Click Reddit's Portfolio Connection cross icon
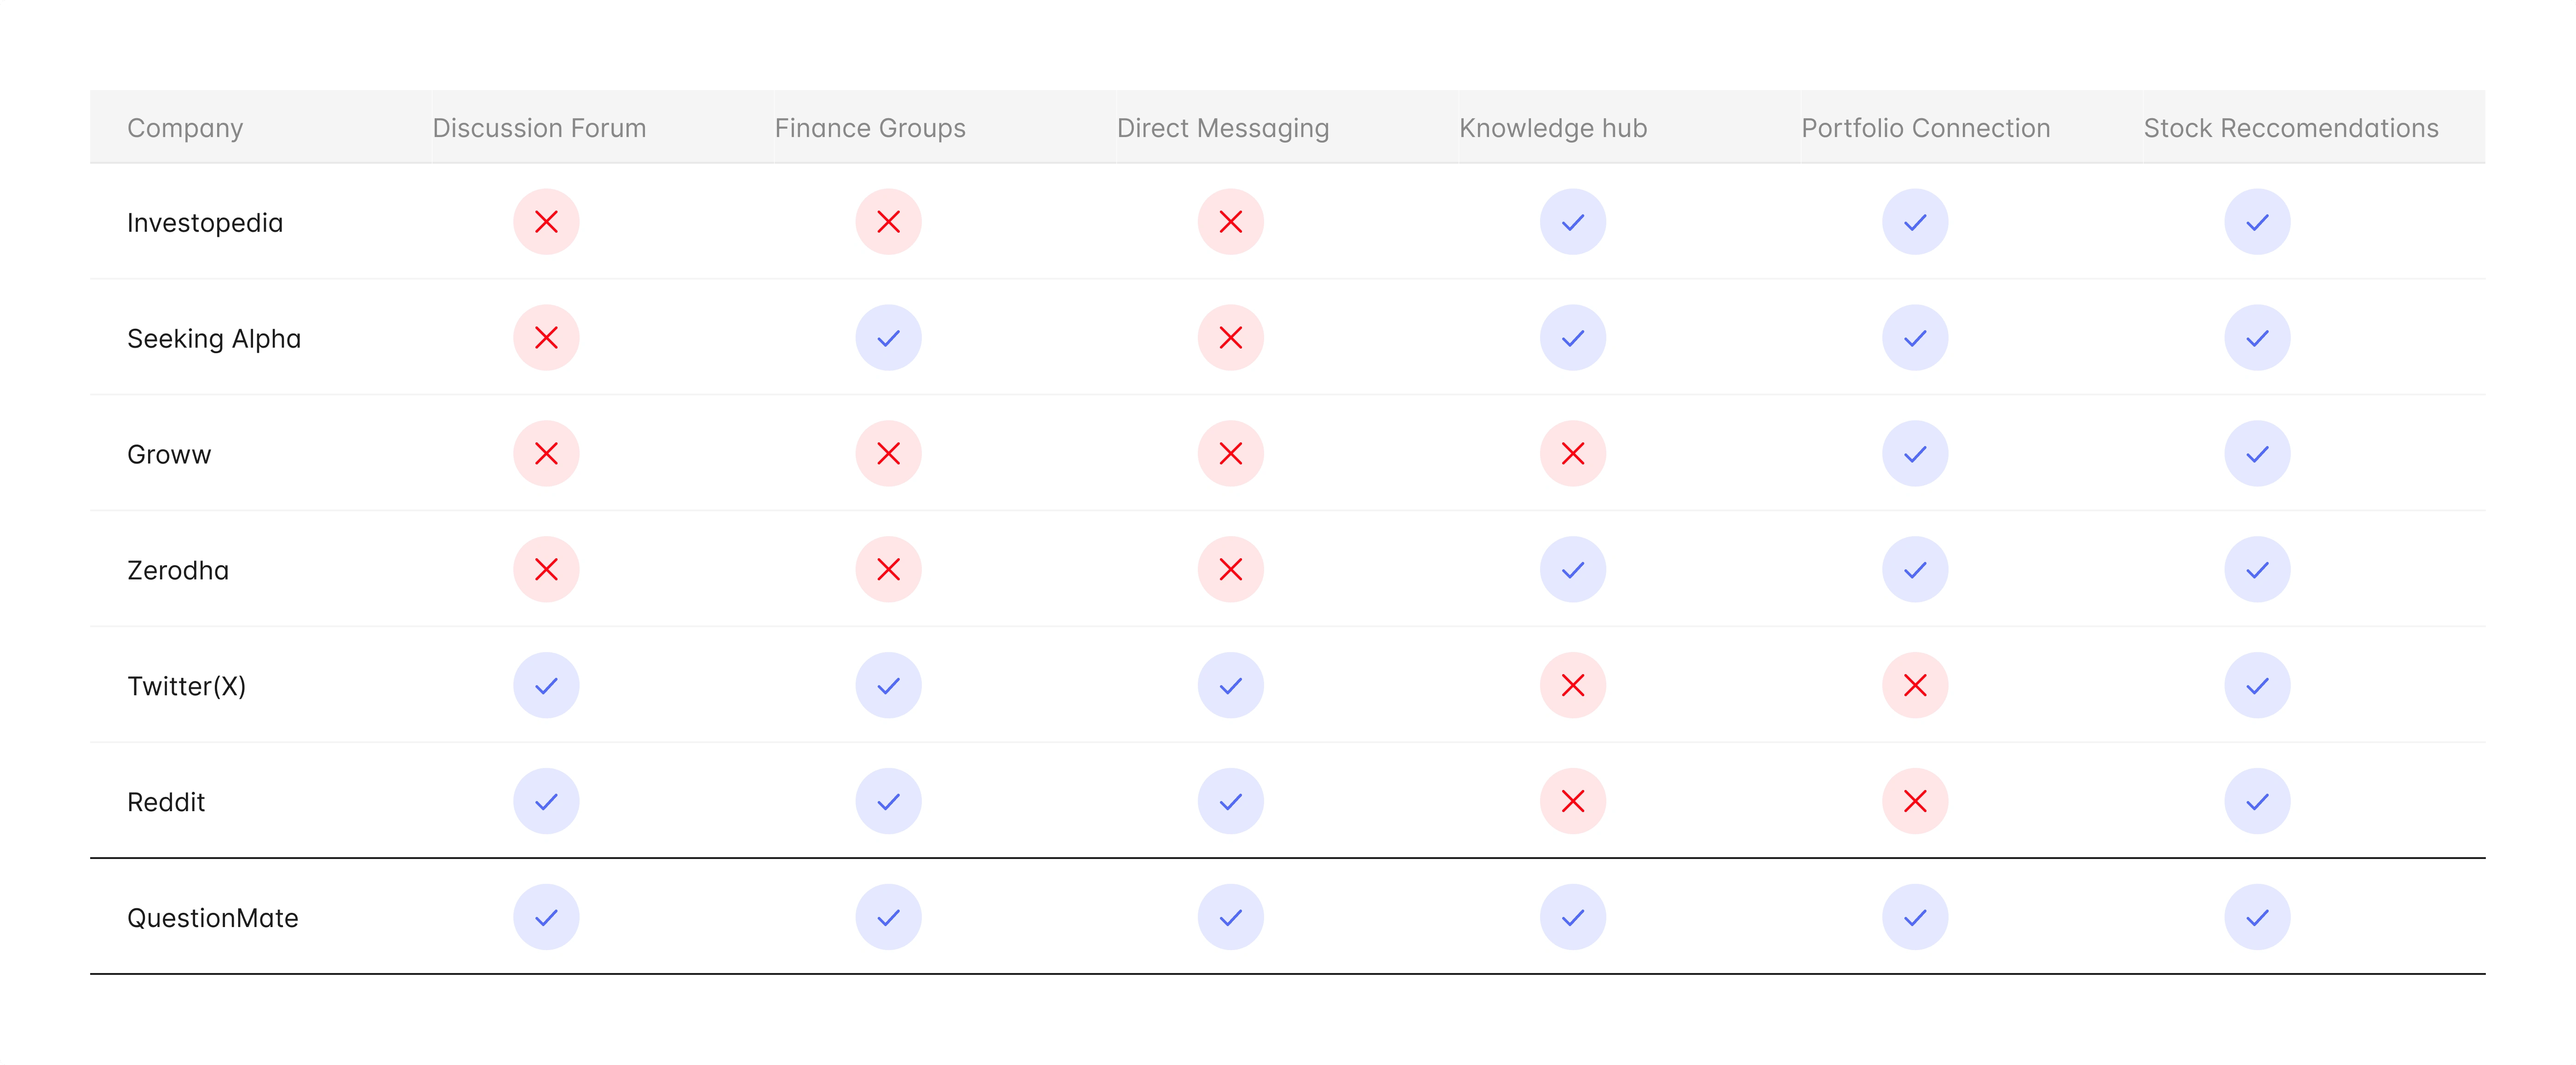Screen dimensions: 2576x1065 pyautogui.click(x=1915, y=802)
